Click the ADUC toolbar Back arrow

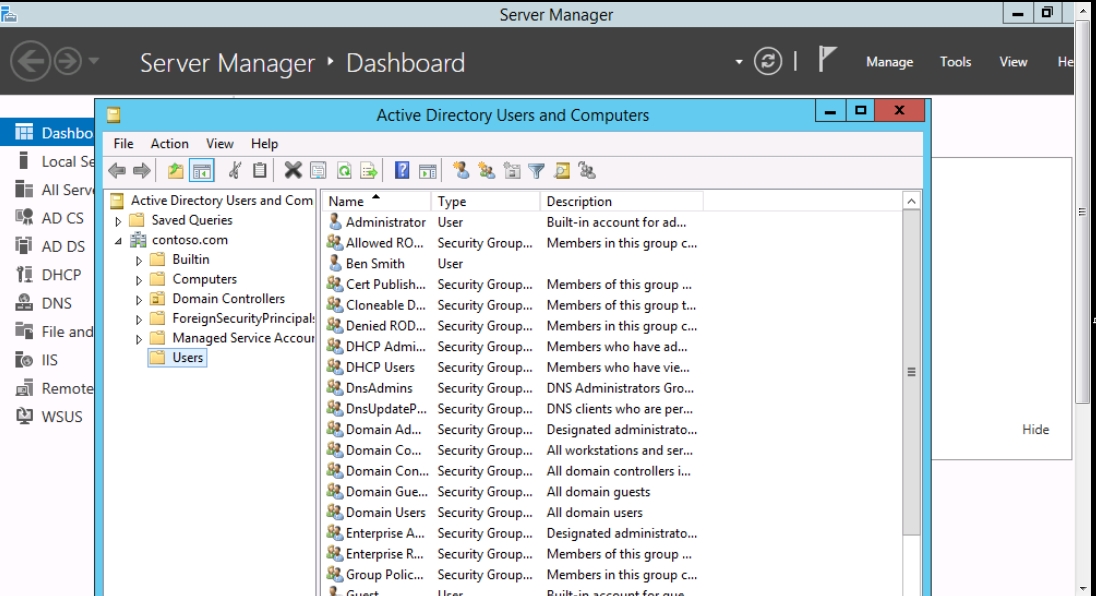point(117,170)
